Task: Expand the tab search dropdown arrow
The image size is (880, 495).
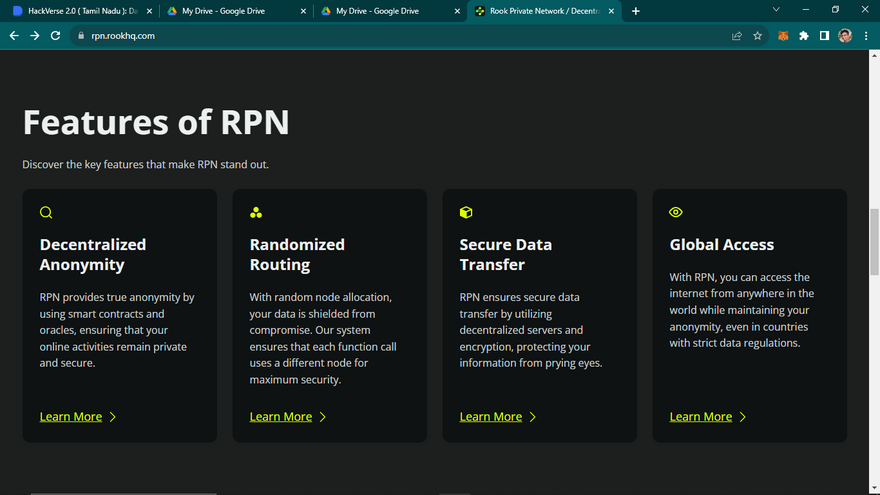Action: (778, 10)
